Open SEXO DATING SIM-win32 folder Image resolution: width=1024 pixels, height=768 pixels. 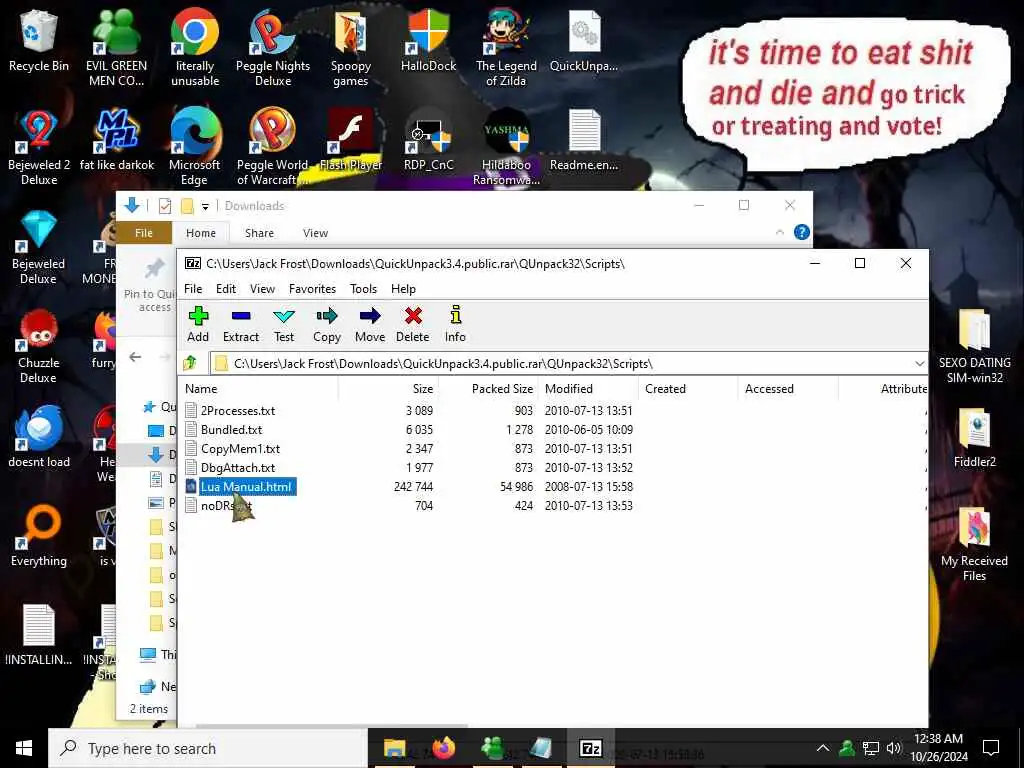tap(974, 346)
